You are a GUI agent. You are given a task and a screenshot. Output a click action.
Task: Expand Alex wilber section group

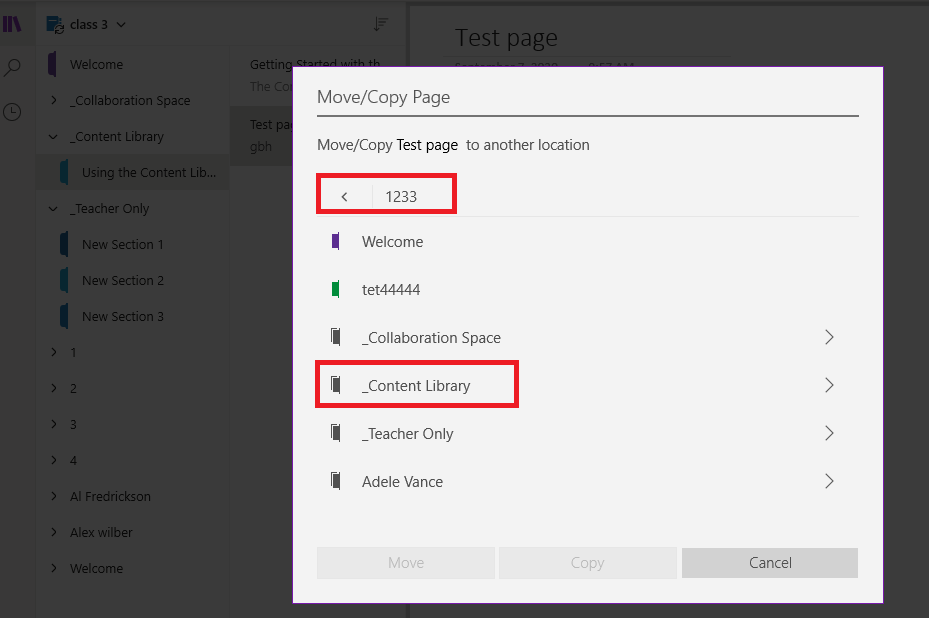coord(54,532)
